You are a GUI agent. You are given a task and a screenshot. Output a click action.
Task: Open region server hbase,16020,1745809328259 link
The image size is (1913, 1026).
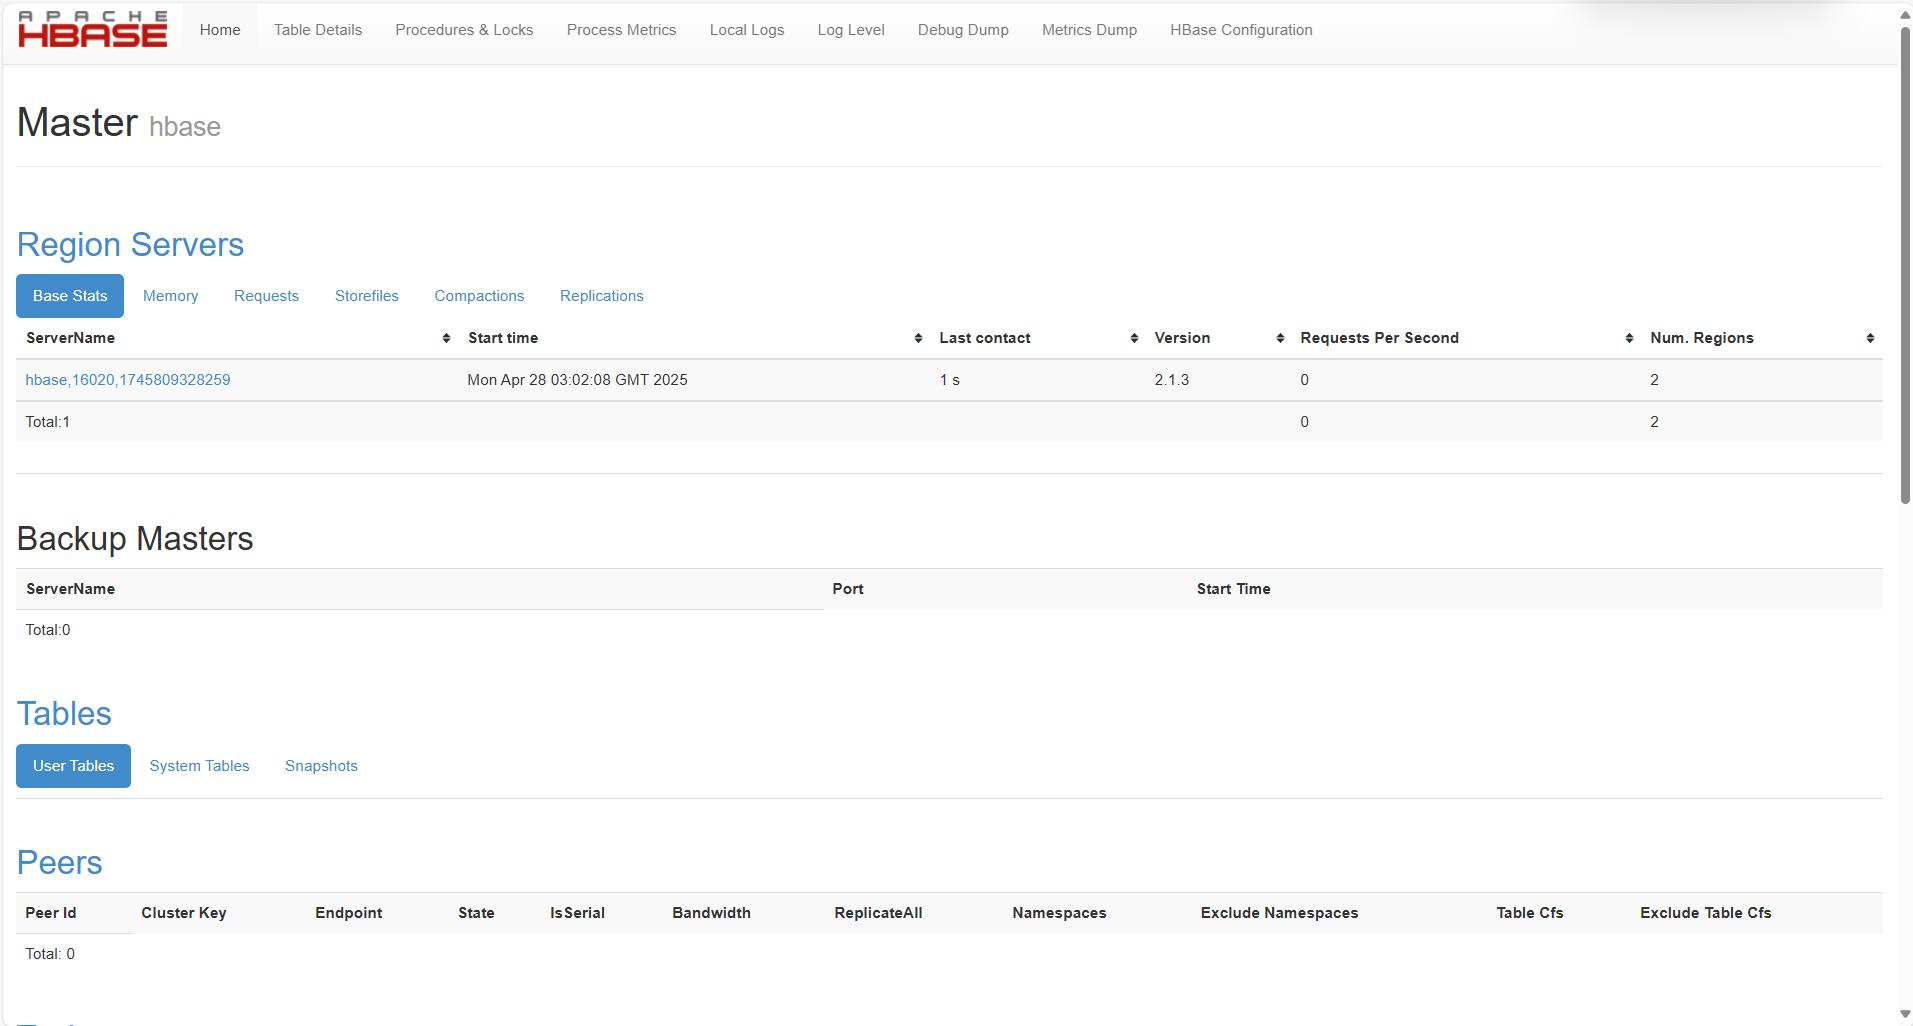click(x=128, y=380)
